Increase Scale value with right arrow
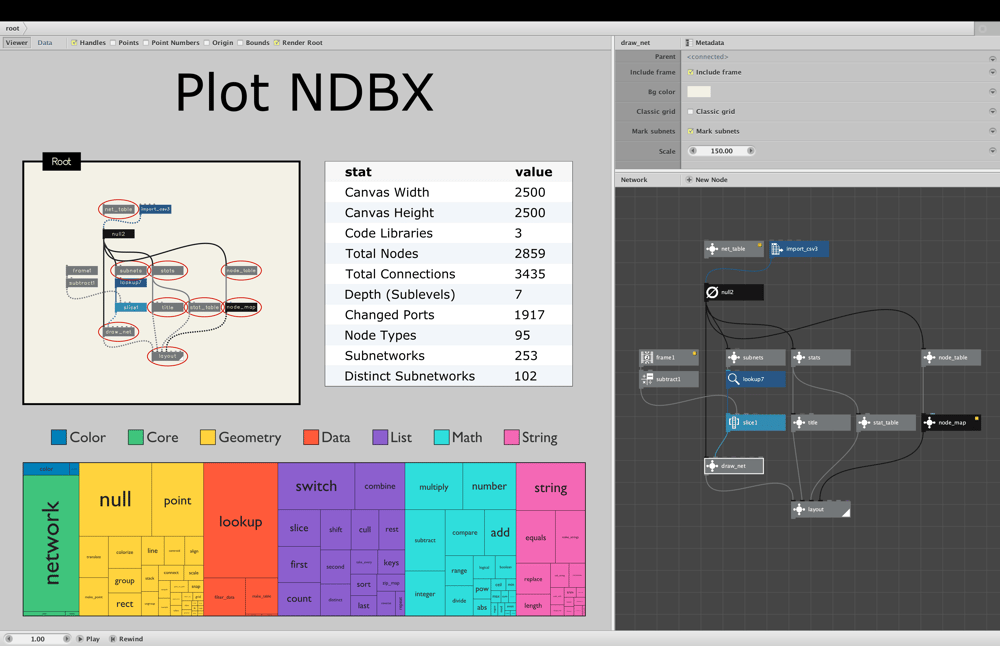This screenshot has height=646, width=1000. coord(750,151)
